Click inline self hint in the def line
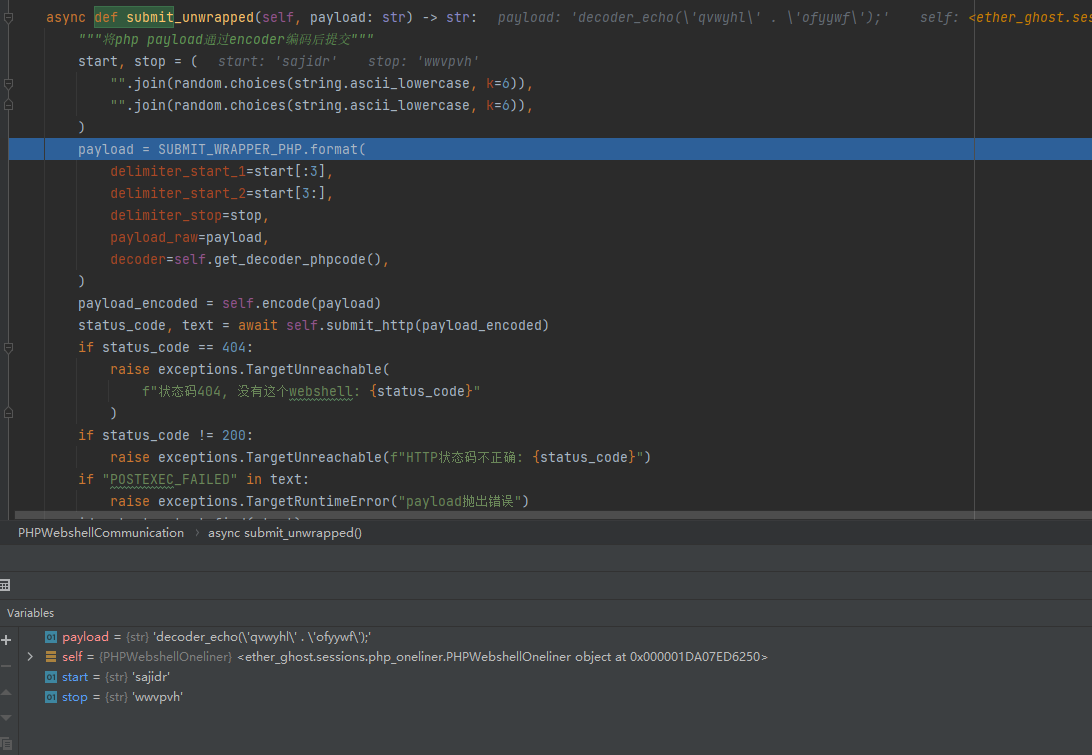The height and width of the screenshot is (755, 1092). coord(1006,17)
